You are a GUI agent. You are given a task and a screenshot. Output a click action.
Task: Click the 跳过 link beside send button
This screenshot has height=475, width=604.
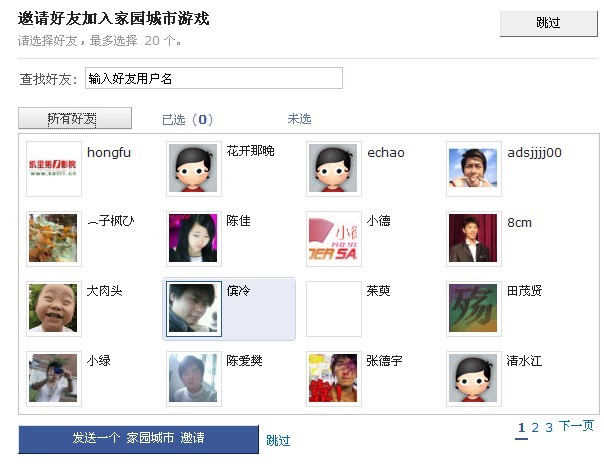[x=278, y=441]
